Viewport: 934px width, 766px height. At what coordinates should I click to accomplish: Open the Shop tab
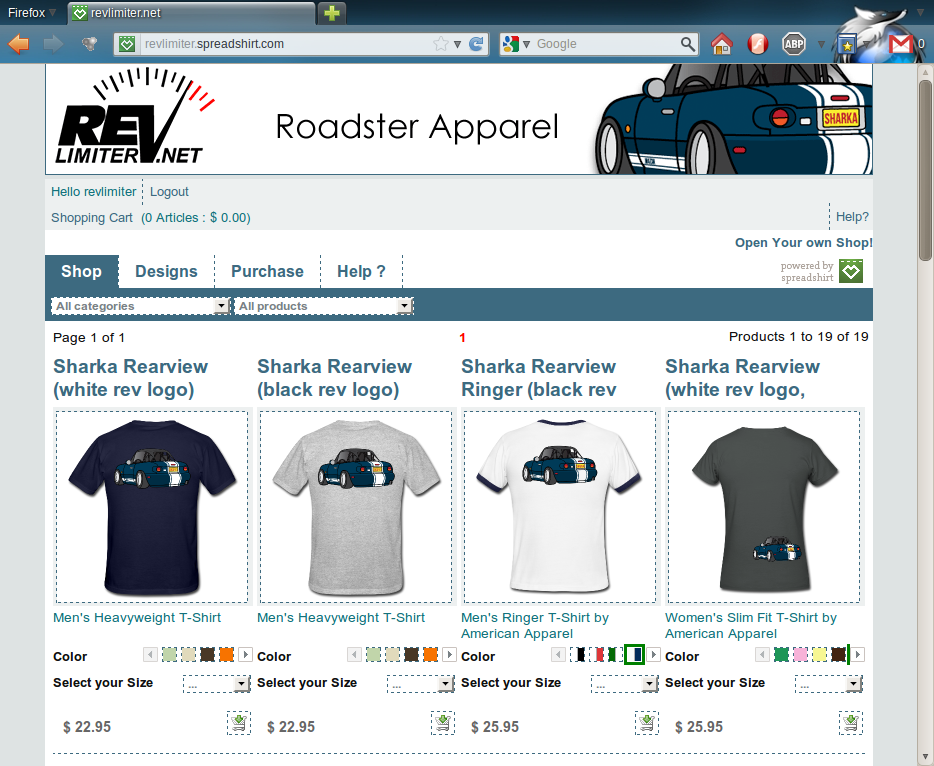[x=82, y=272]
